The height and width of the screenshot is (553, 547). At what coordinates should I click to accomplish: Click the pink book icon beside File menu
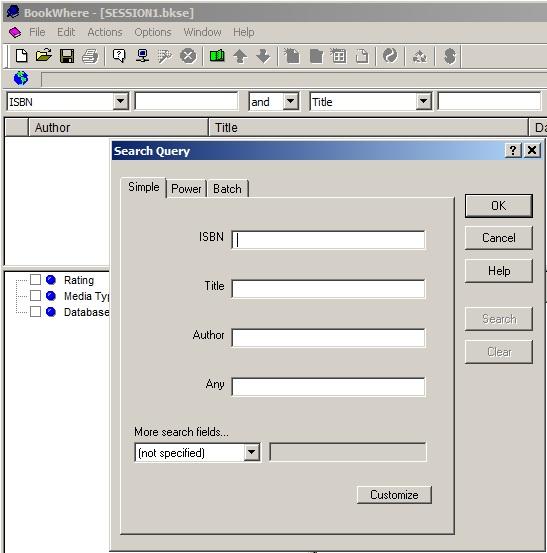tap(15, 32)
